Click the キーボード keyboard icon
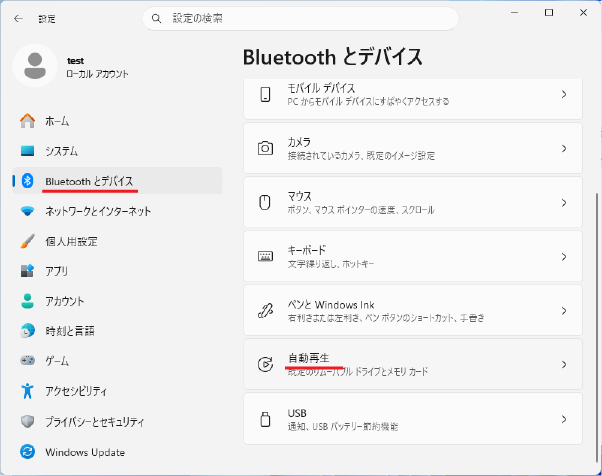The width and height of the screenshot is (602, 476). (265, 256)
